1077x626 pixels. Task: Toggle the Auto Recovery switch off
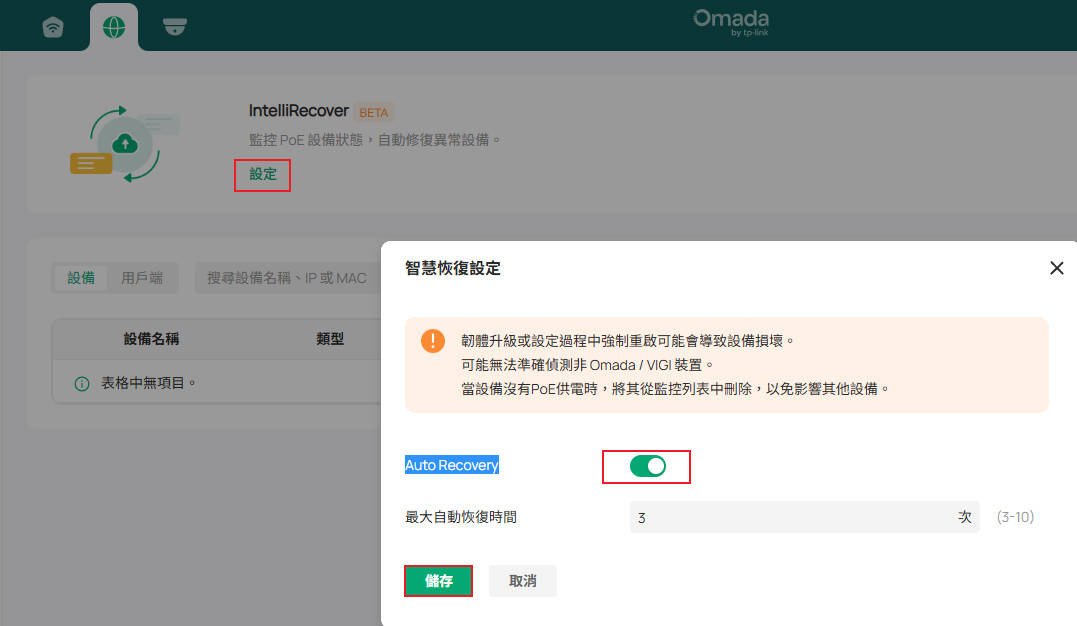[647, 466]
